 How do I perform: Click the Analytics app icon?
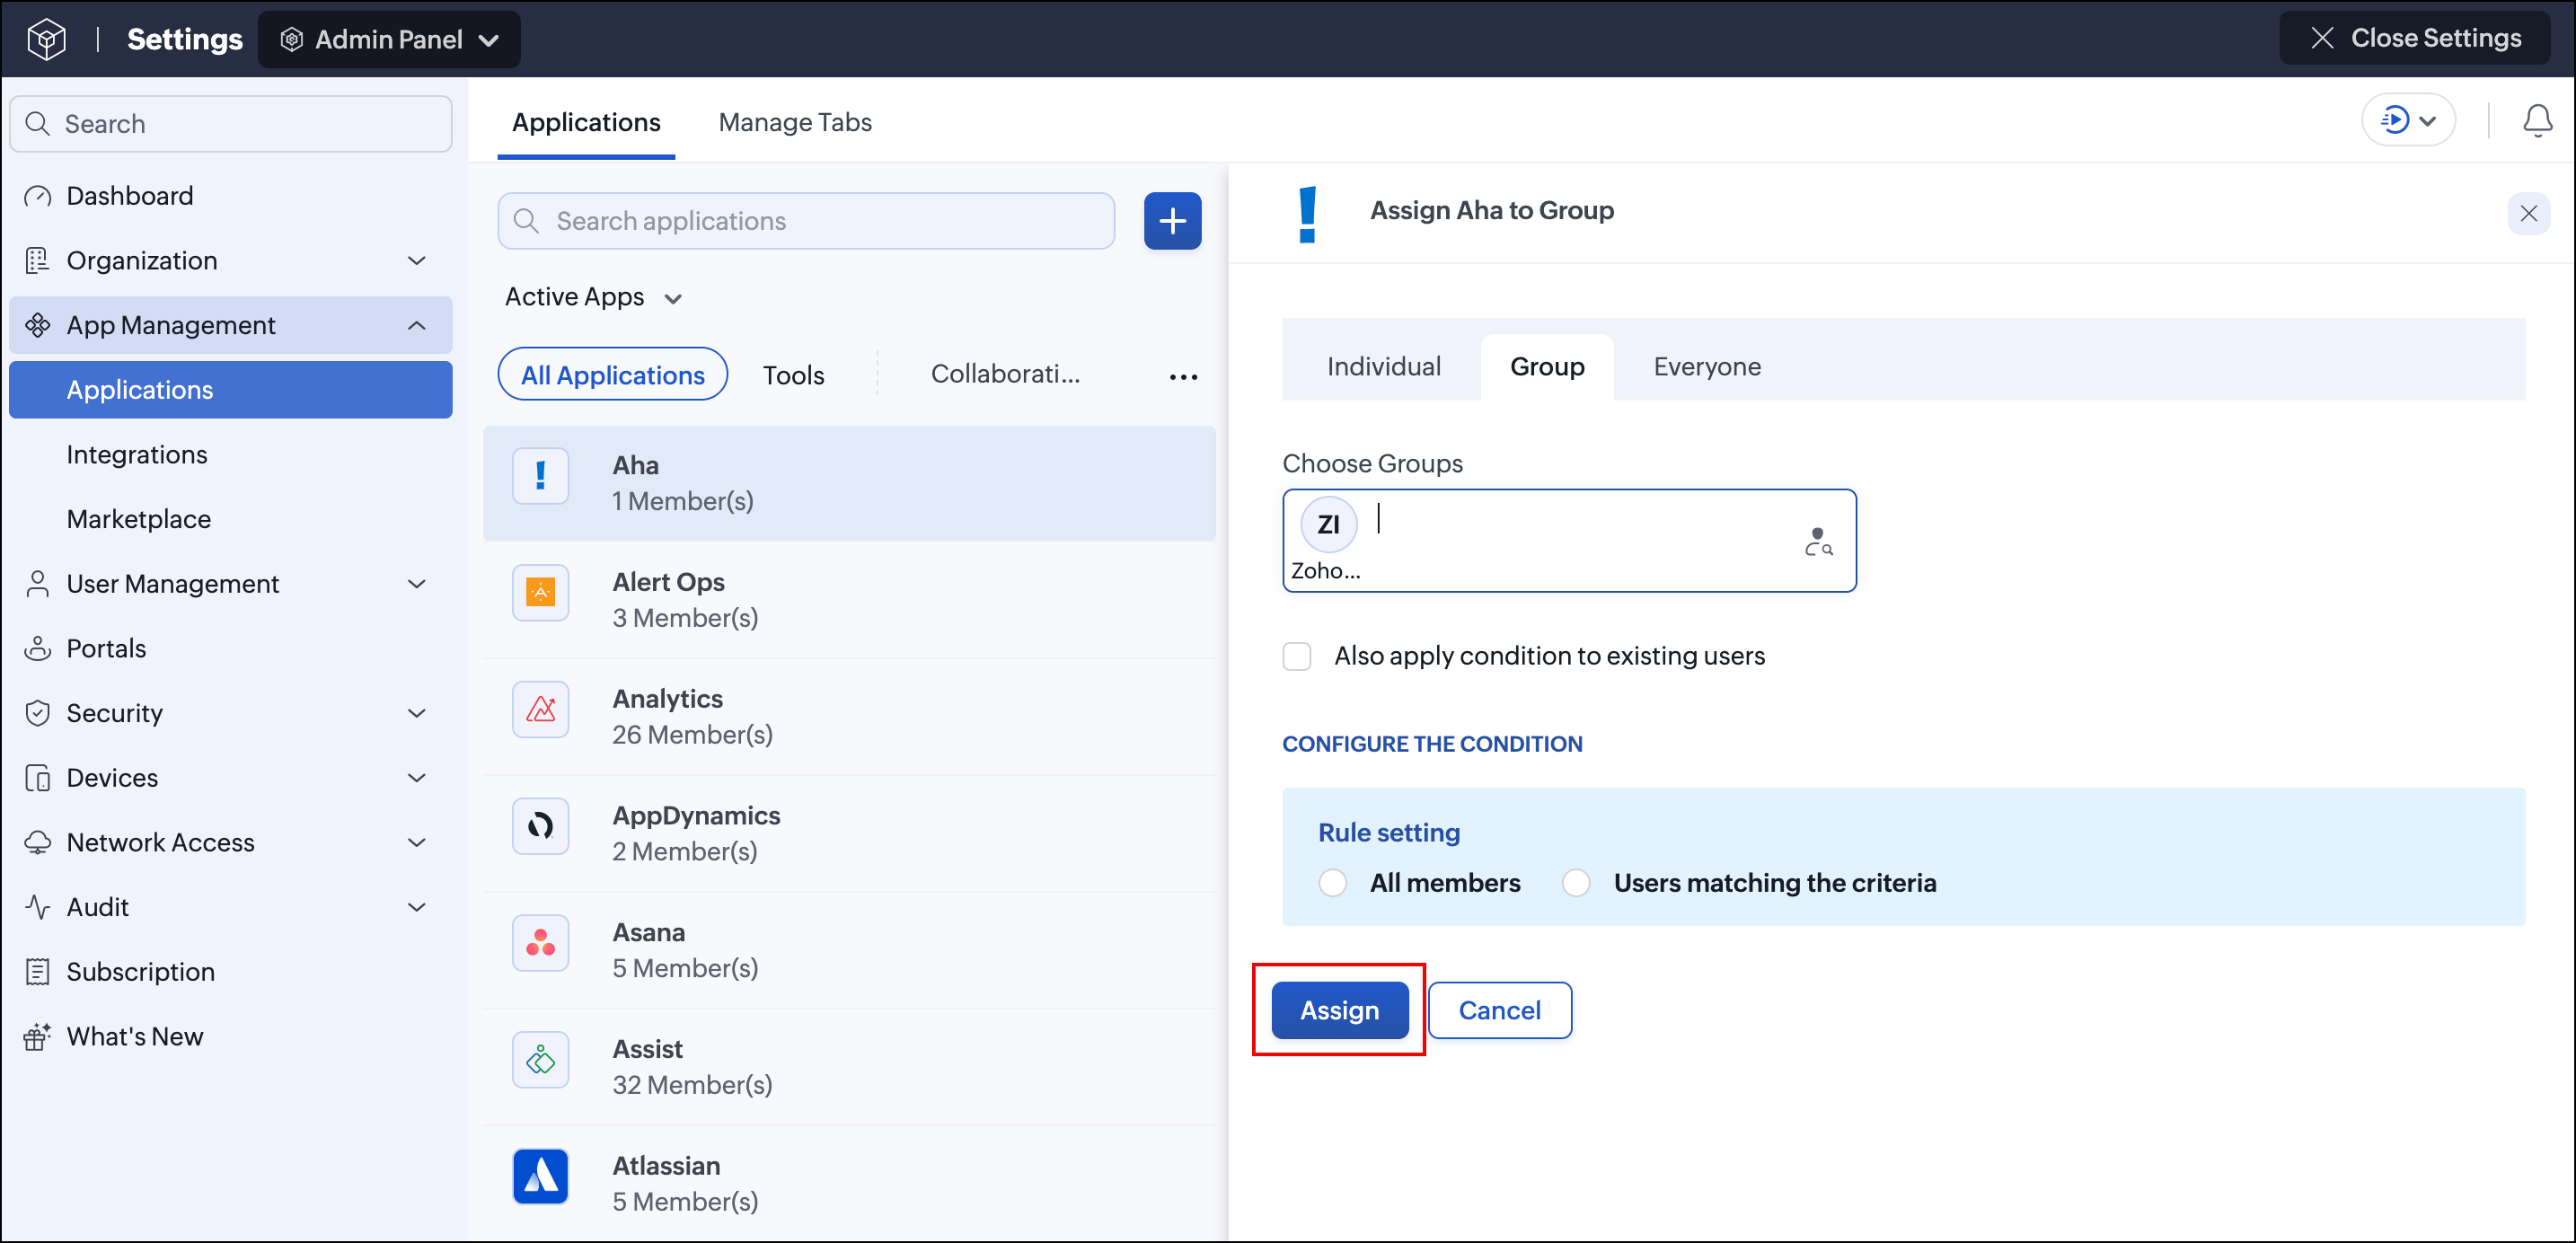pyautogui.click(x=540, y=709)
